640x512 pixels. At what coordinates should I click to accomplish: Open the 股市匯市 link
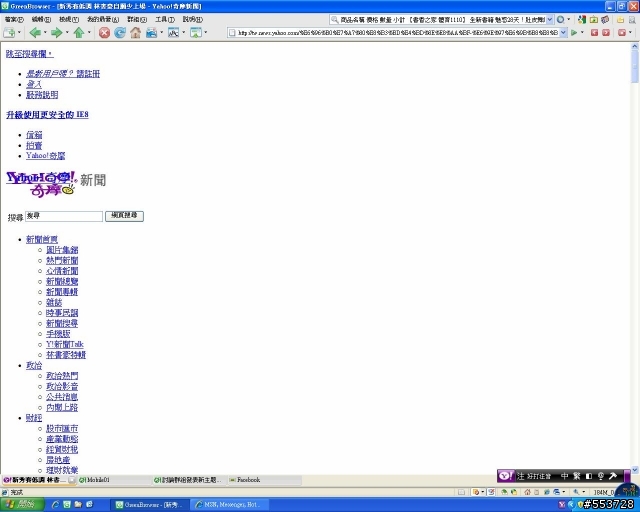[62, 428]
